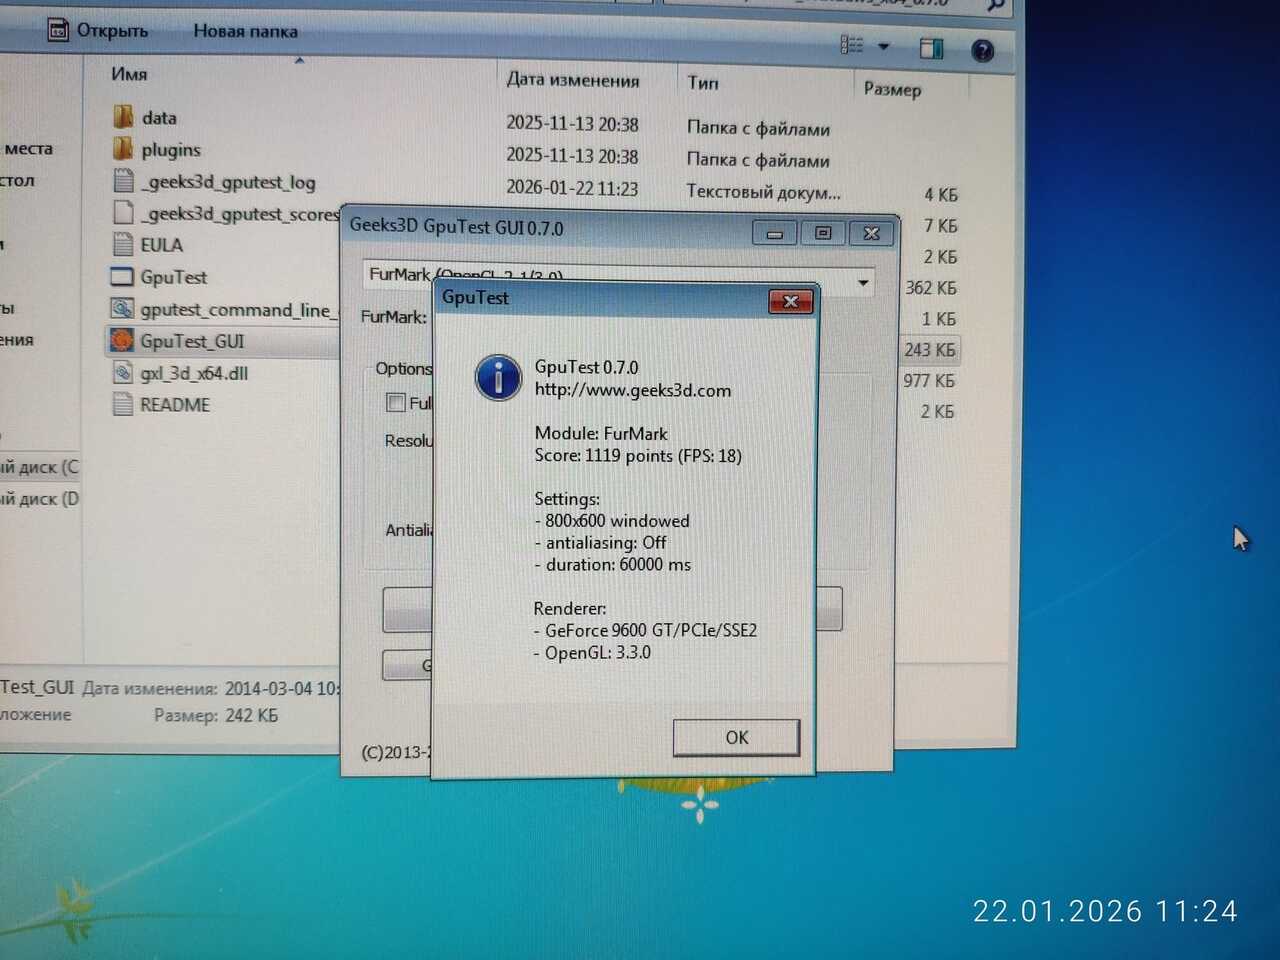Select the README file icon

(122, 405)
